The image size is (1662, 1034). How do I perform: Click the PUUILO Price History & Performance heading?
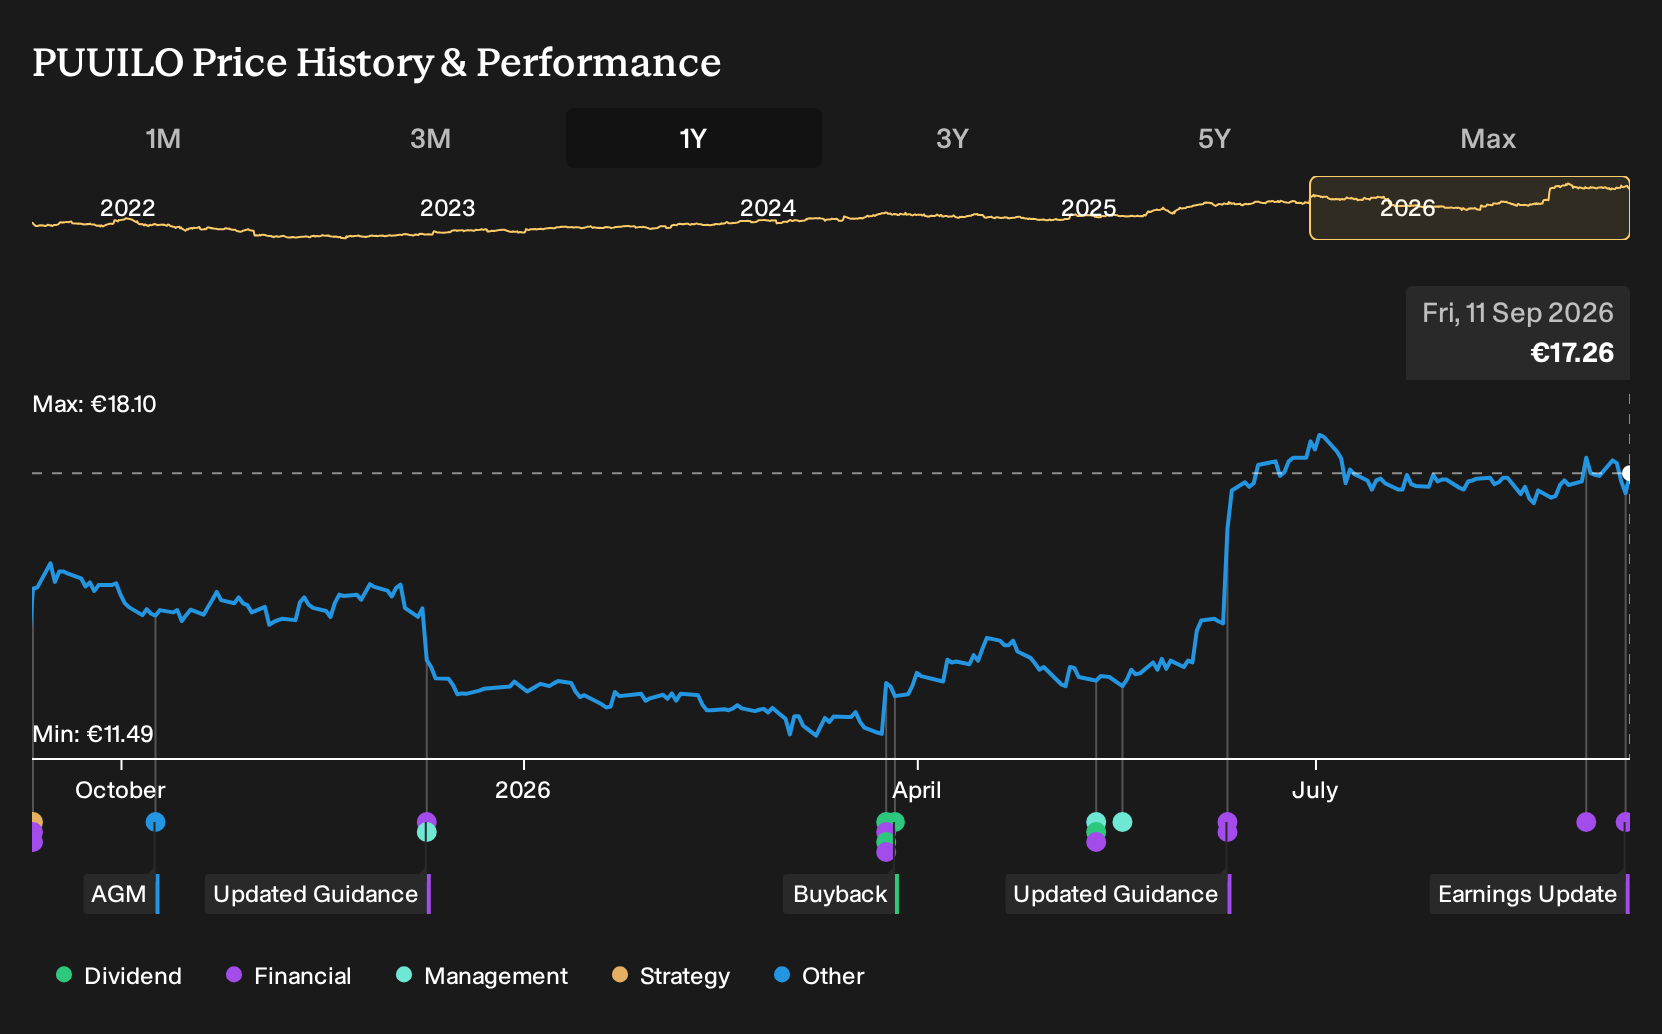(377, 62)
